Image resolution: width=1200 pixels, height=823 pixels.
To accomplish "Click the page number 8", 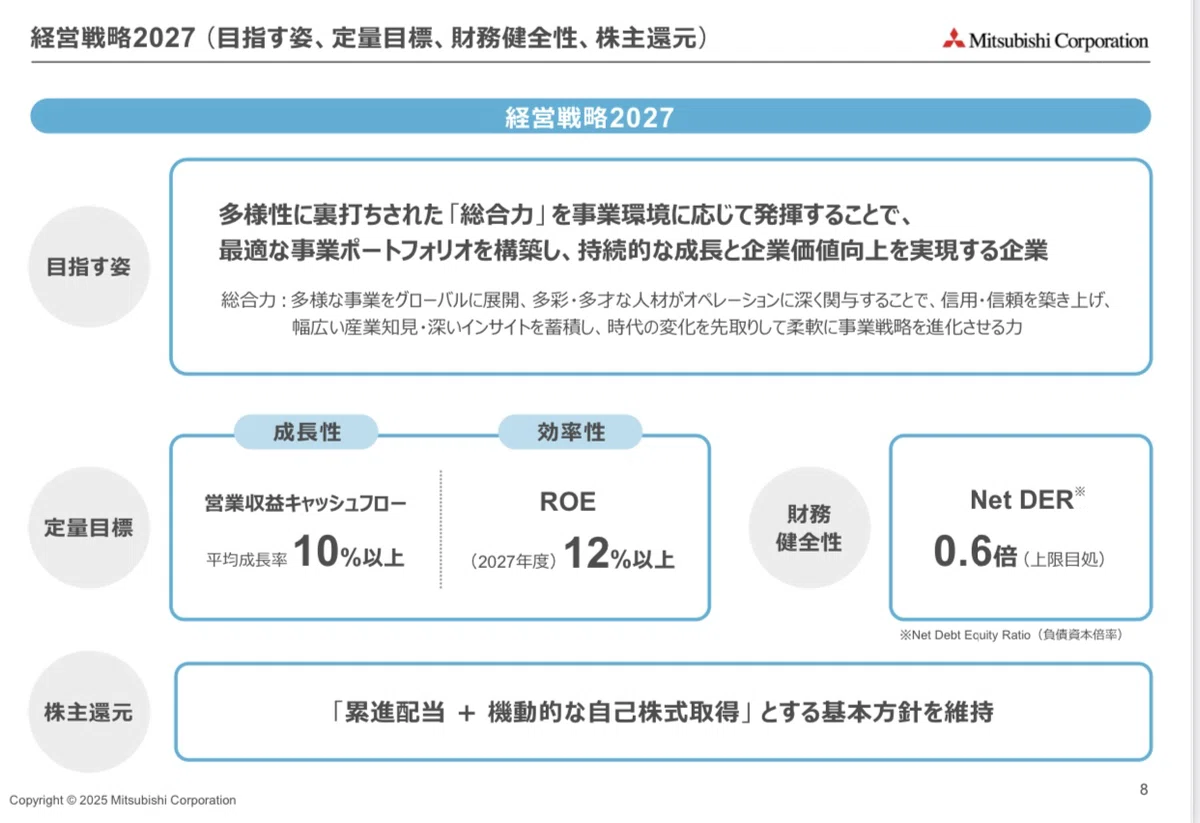I will (x=1144, y=790).
